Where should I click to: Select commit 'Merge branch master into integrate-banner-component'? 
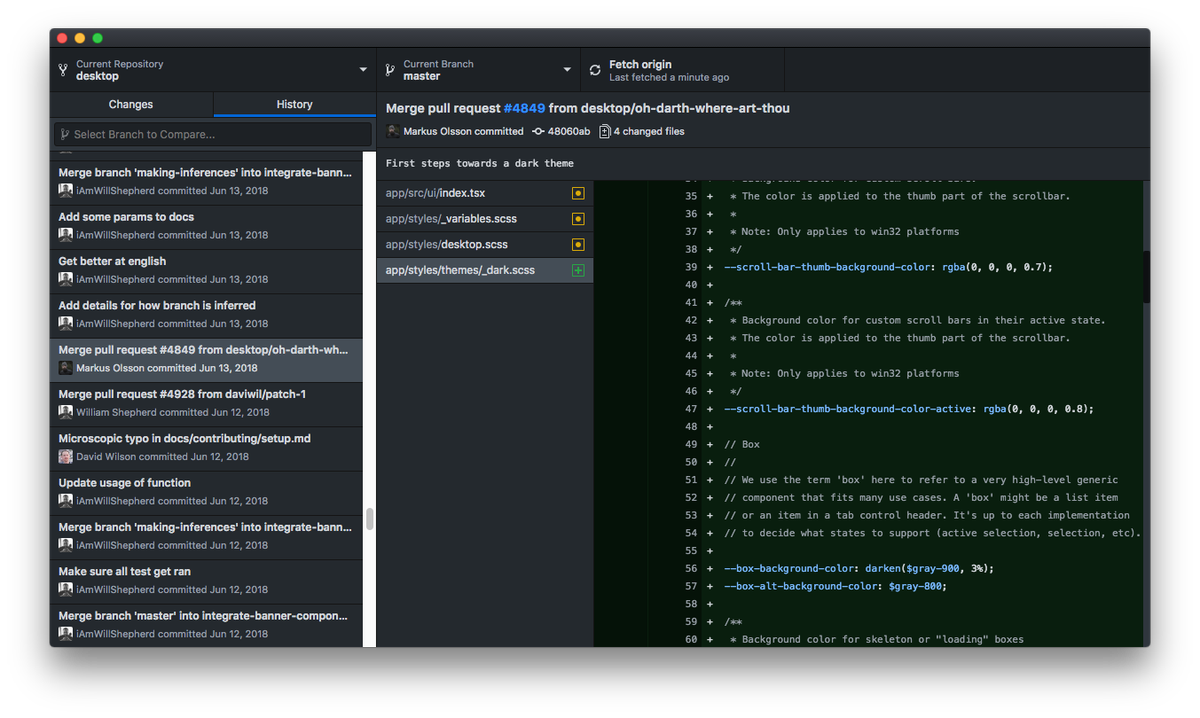tap(206, 625)
